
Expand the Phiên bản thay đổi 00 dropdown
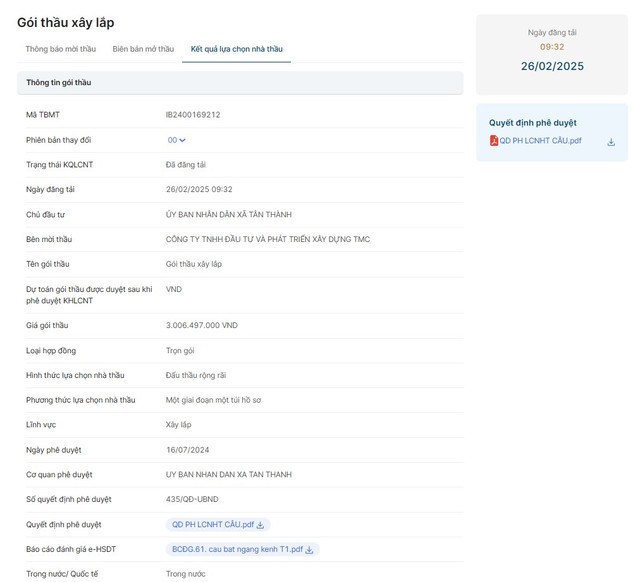(177, 140)
